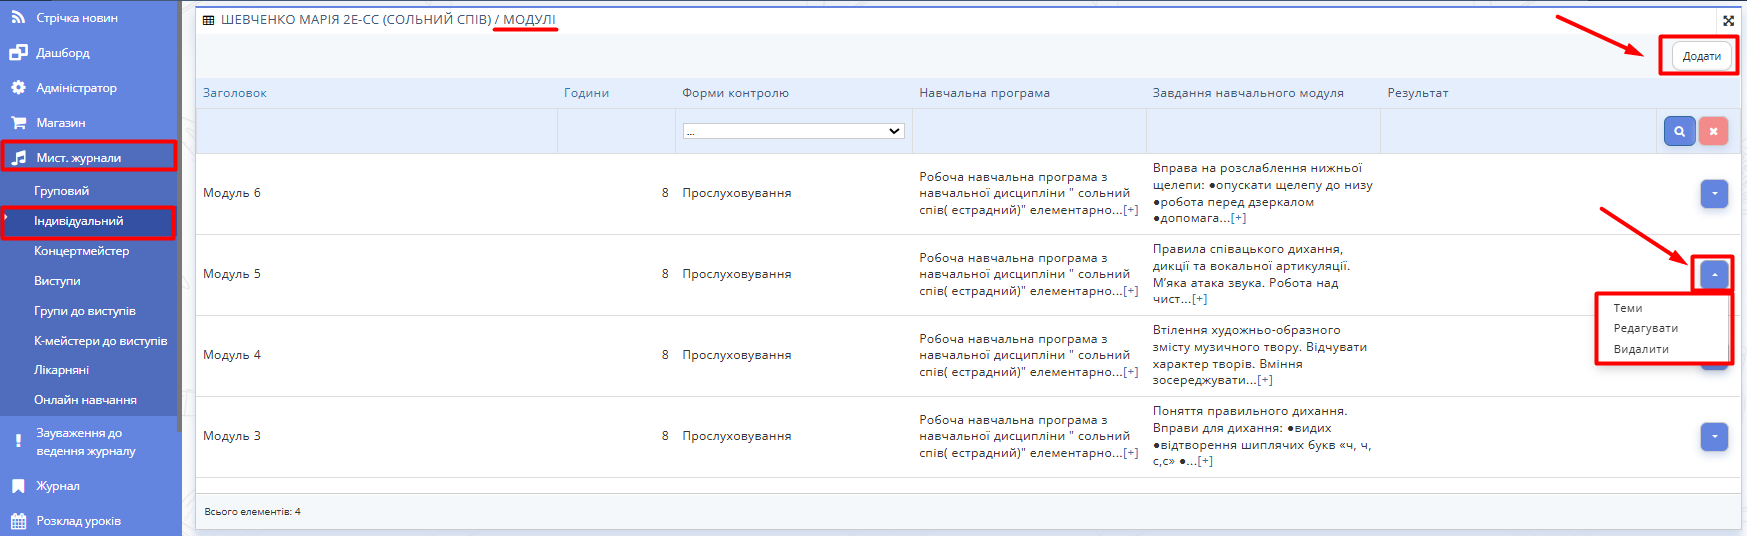Click the Дашборд sidebar icon
Viewport: 1747px width, 536px height.
[18, 53]
